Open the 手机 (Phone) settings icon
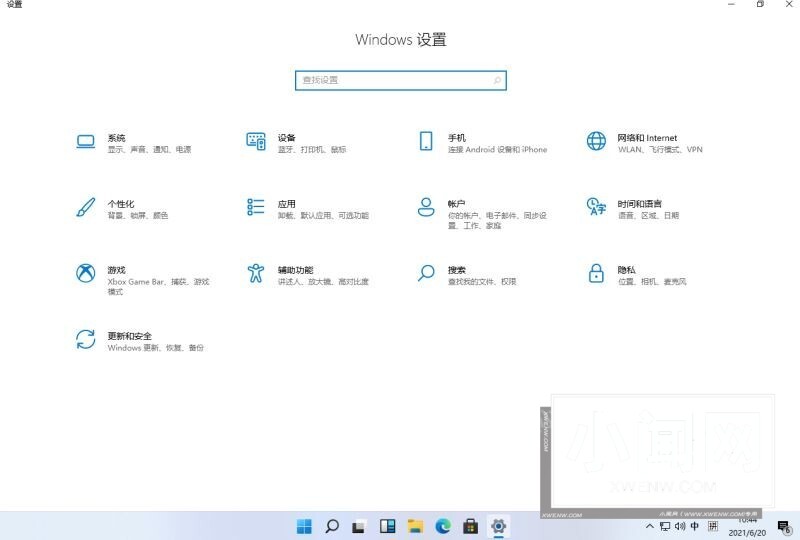800x540 pixels. click(426, 141)
